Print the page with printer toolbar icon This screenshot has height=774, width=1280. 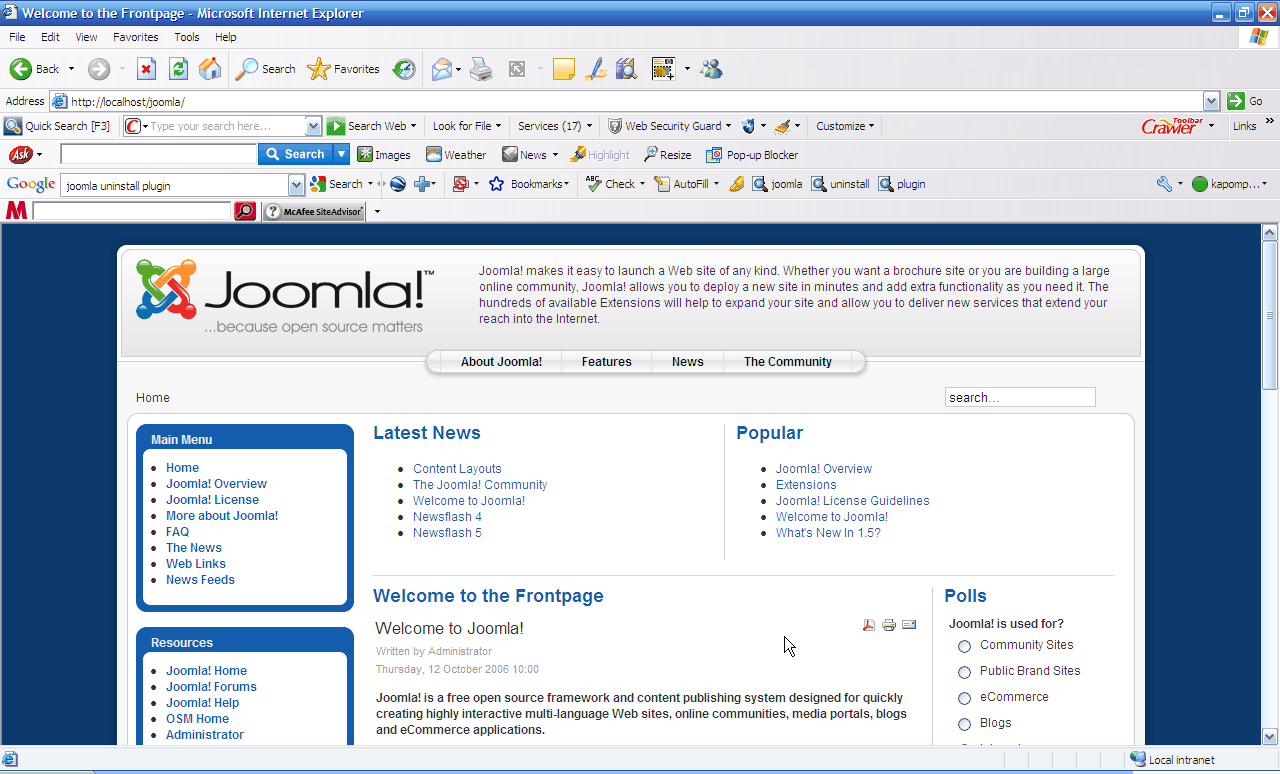click(x=481, y=69)
